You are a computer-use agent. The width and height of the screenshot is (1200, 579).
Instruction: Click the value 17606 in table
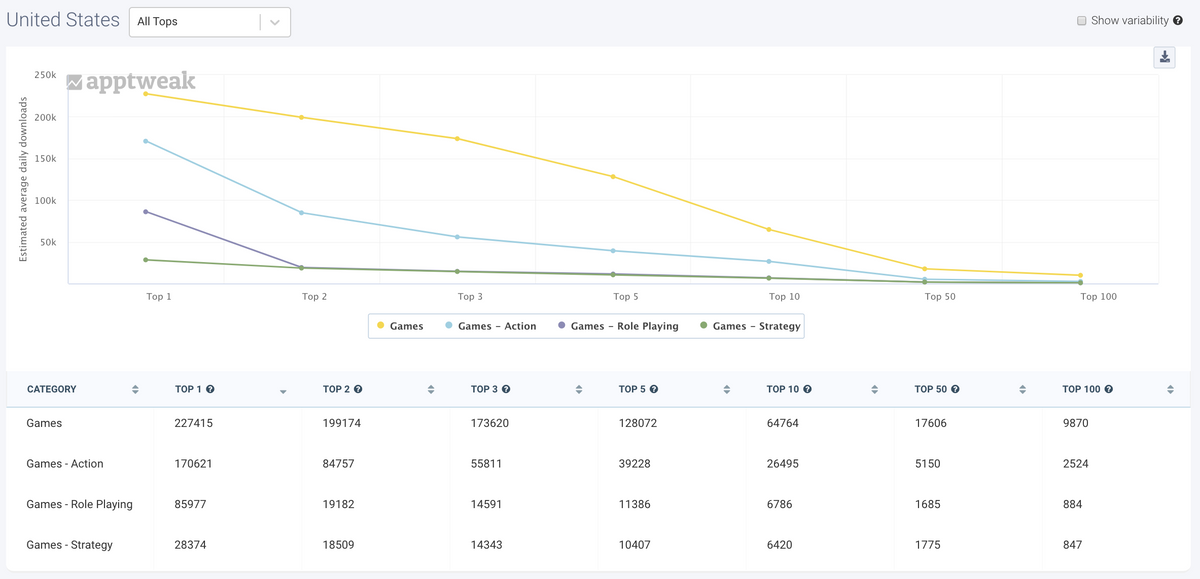(x=931, y=423)
